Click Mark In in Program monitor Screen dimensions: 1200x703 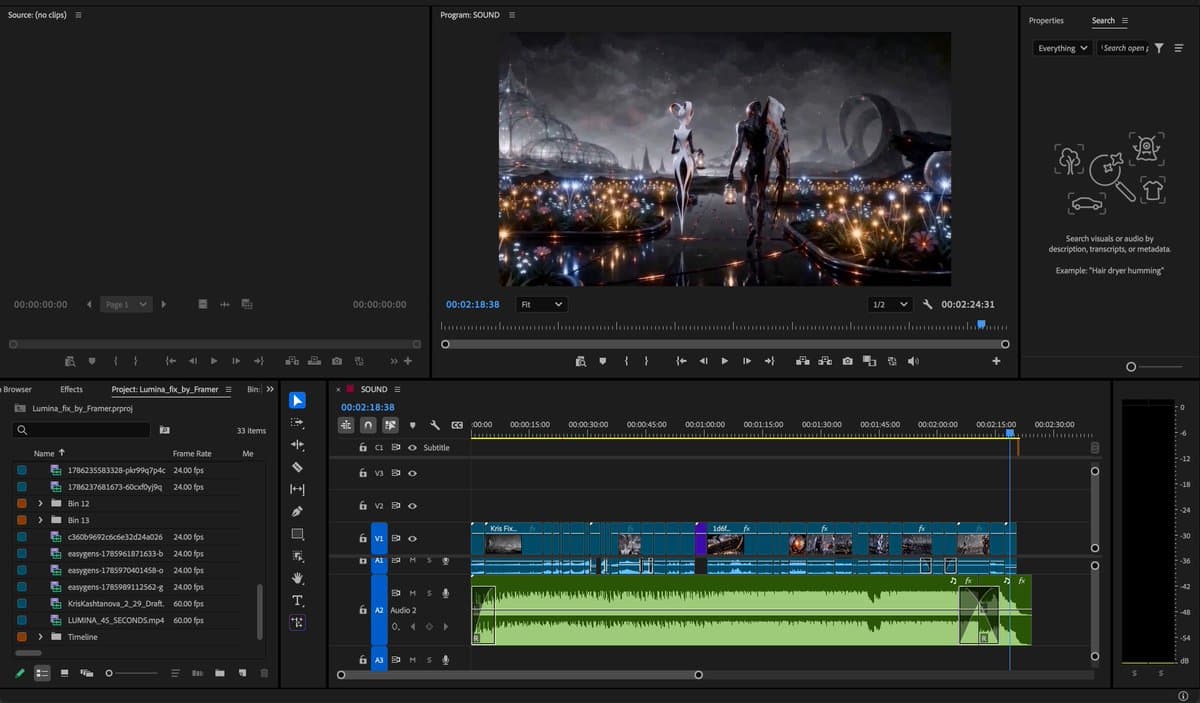pyautogui.click(x=626, y=361)
